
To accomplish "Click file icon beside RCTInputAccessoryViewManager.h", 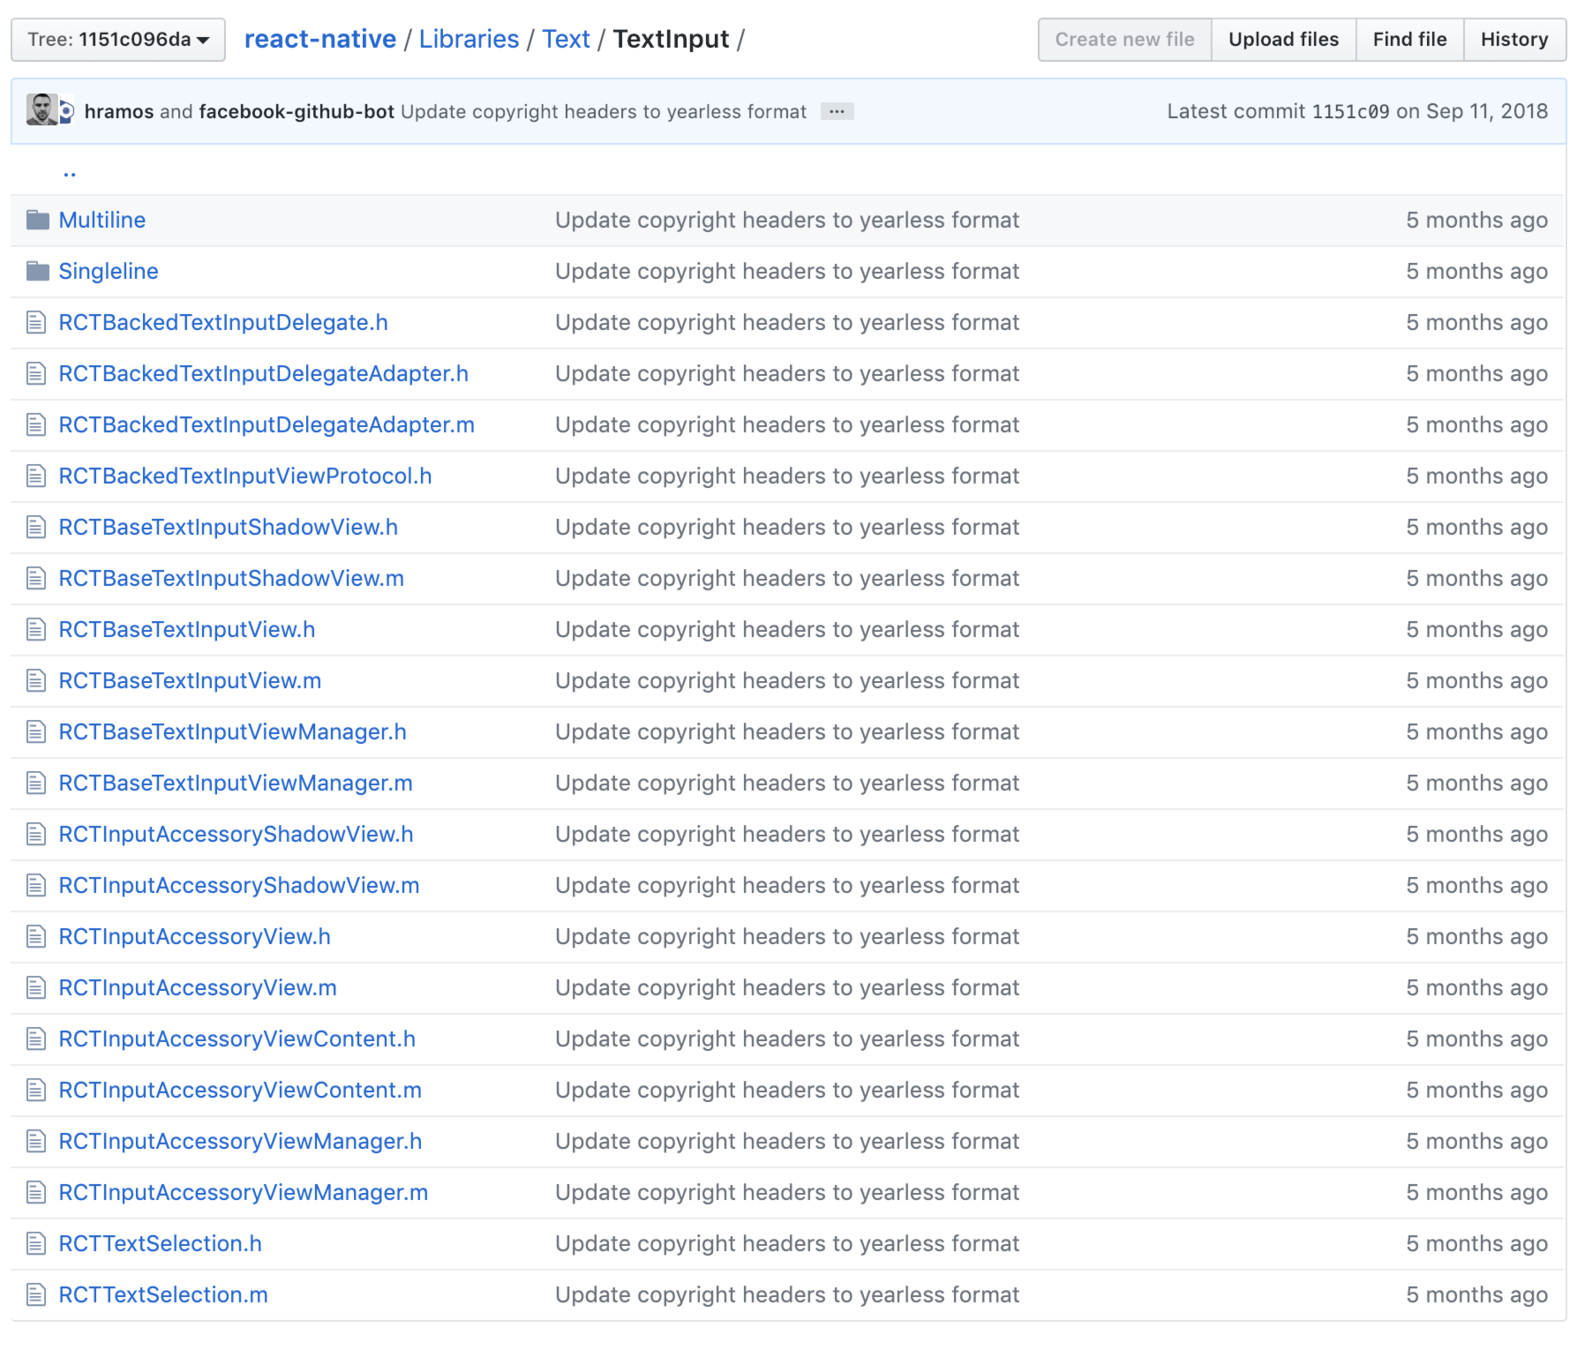I will [x=36, y=1141].
